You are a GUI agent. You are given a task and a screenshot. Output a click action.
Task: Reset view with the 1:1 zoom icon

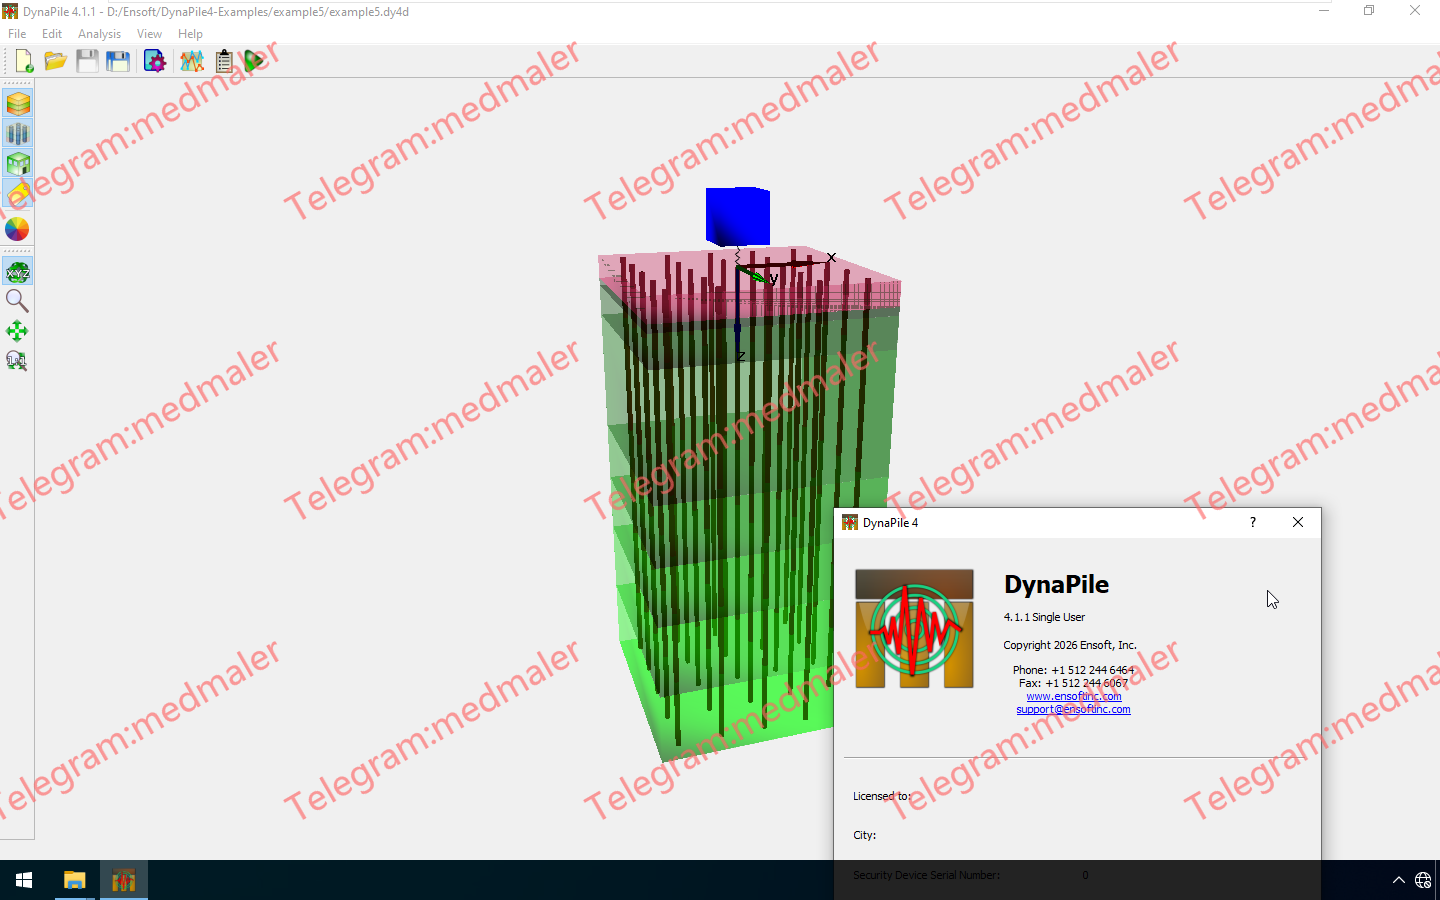click(17, 361)
